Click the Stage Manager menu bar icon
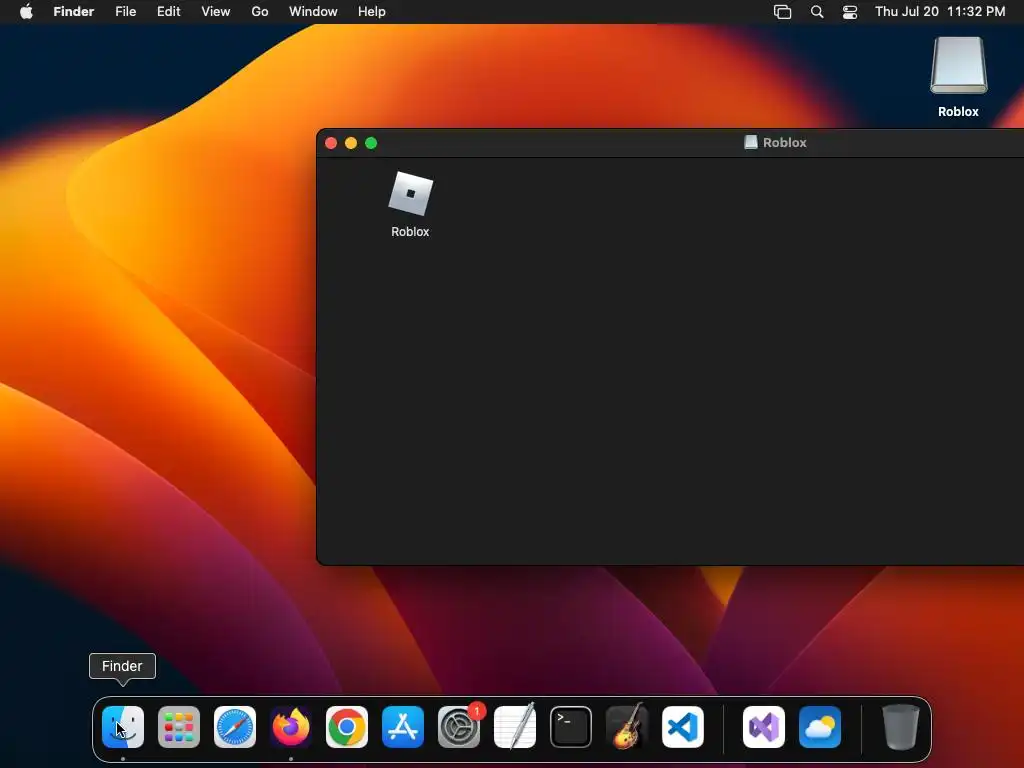1024x768 pixels. 782,12
